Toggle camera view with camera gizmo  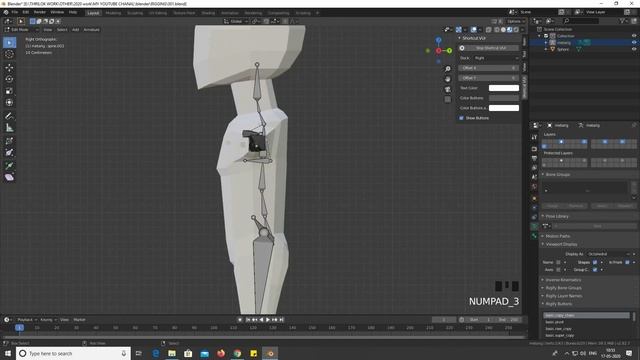(x=448, y=89)
